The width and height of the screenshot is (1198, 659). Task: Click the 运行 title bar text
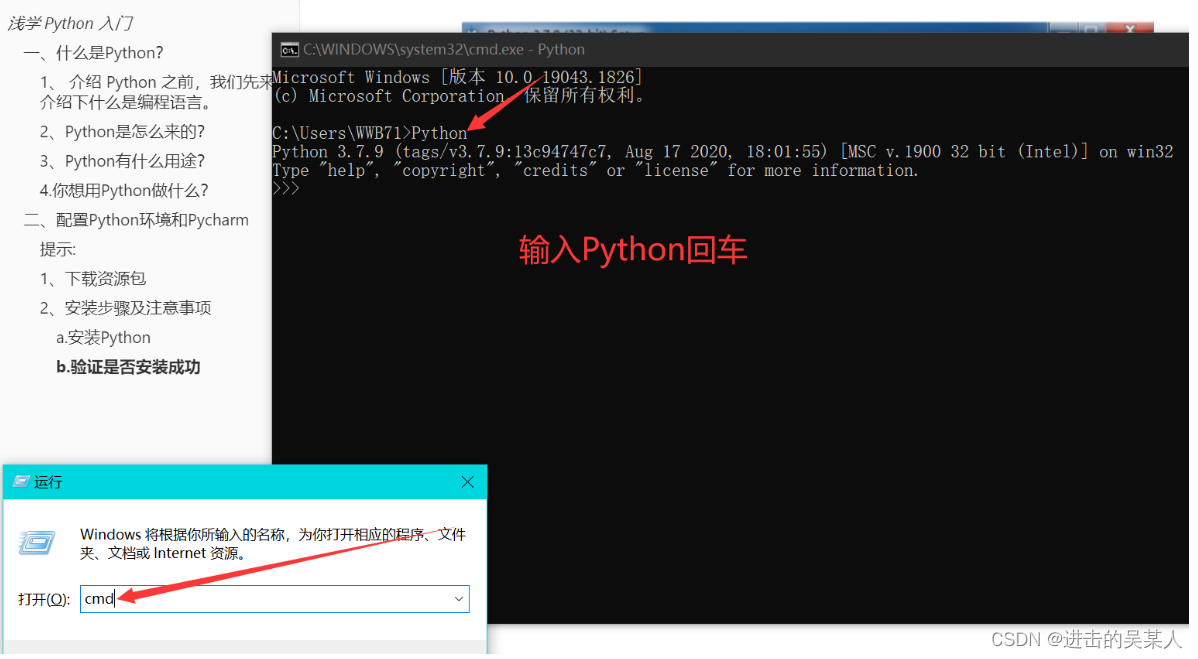click(x=47, y=482)
